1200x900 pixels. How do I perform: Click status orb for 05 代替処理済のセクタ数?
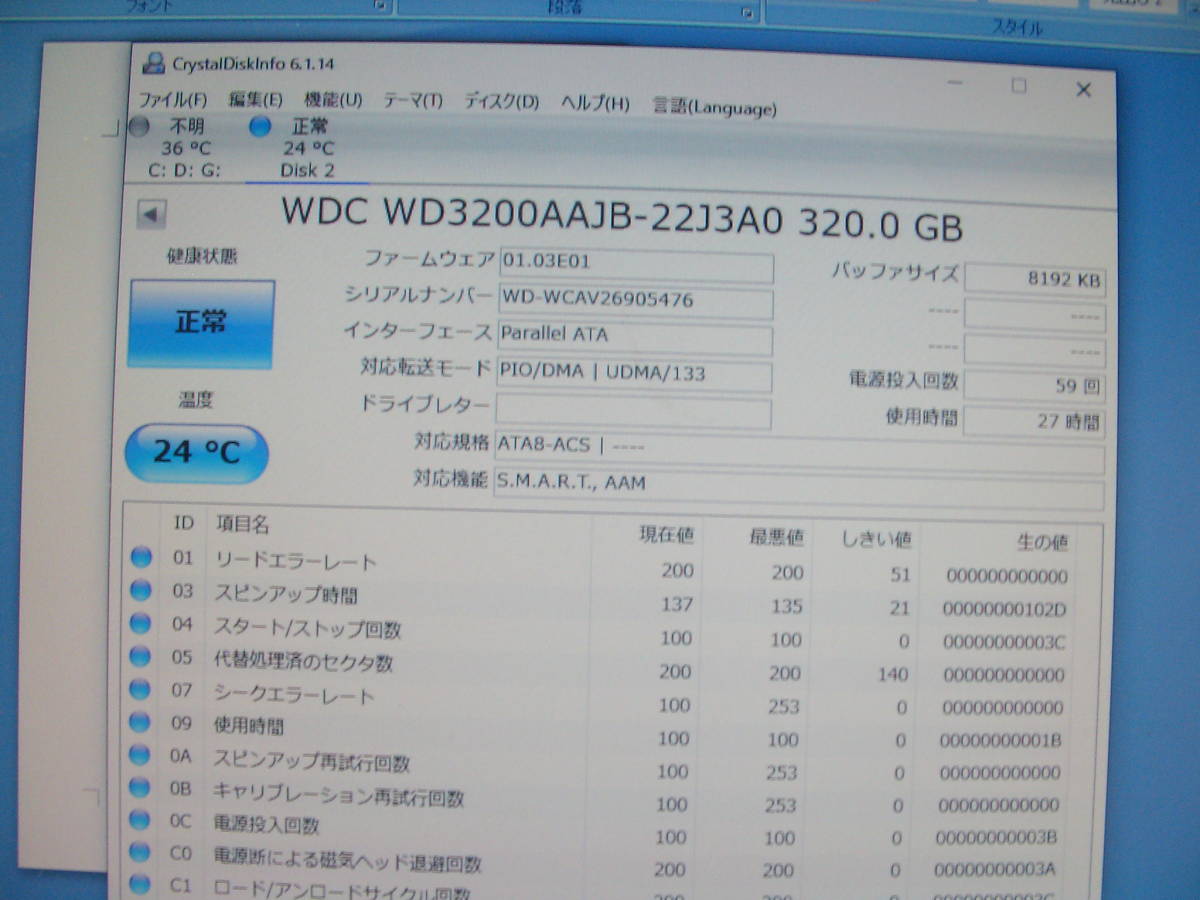tap(140, 656)
